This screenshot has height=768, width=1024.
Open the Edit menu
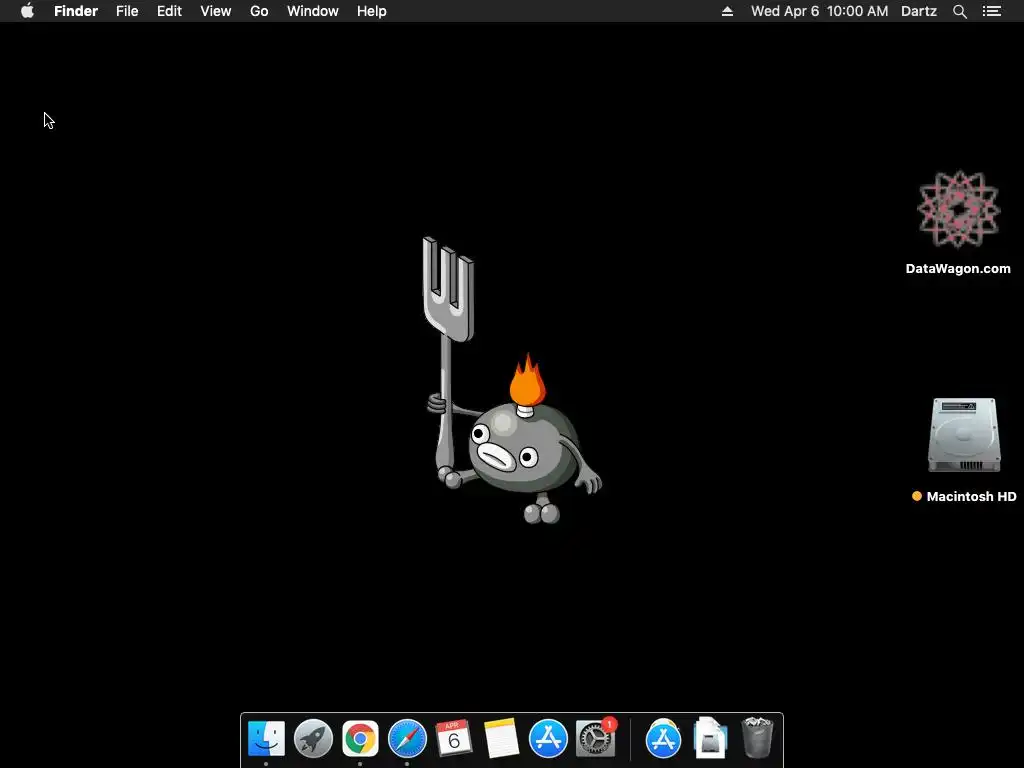169,11
